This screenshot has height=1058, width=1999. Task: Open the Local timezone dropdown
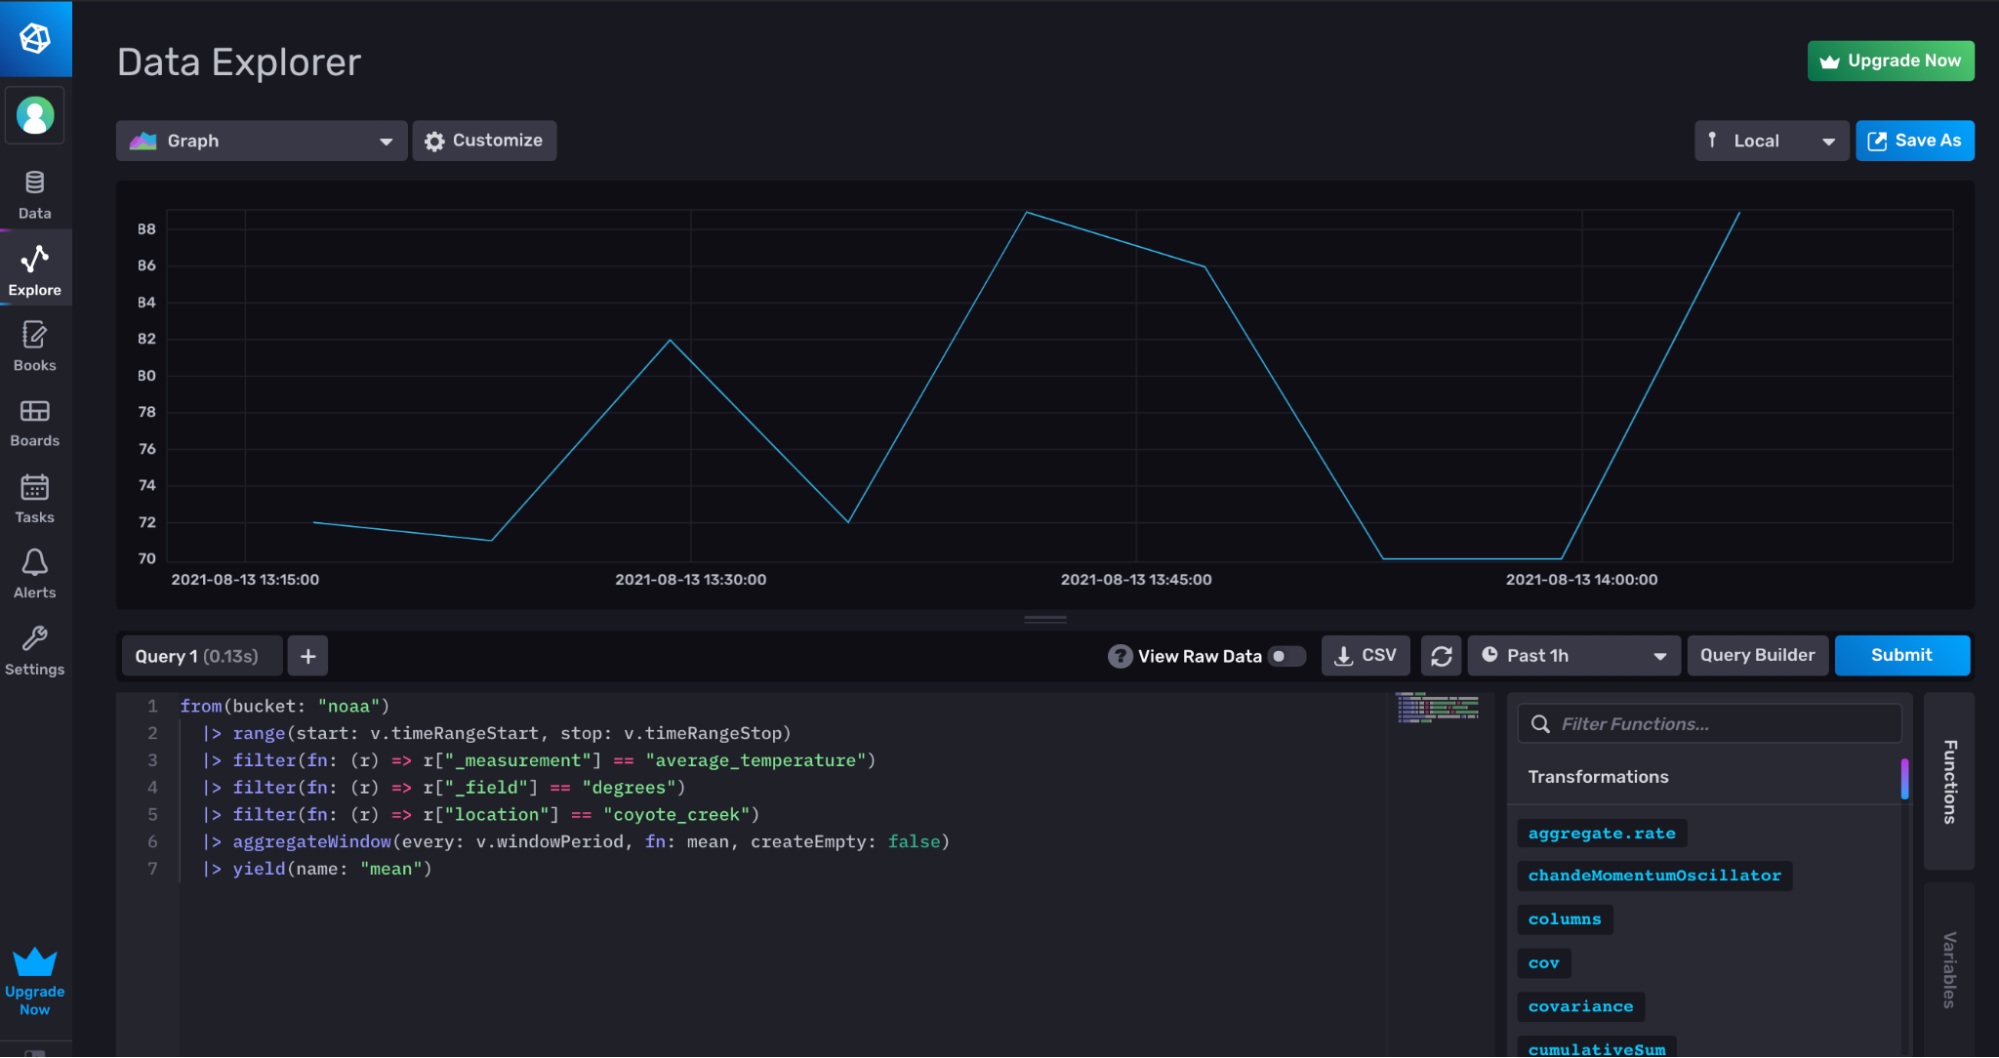coord(1770,141)
